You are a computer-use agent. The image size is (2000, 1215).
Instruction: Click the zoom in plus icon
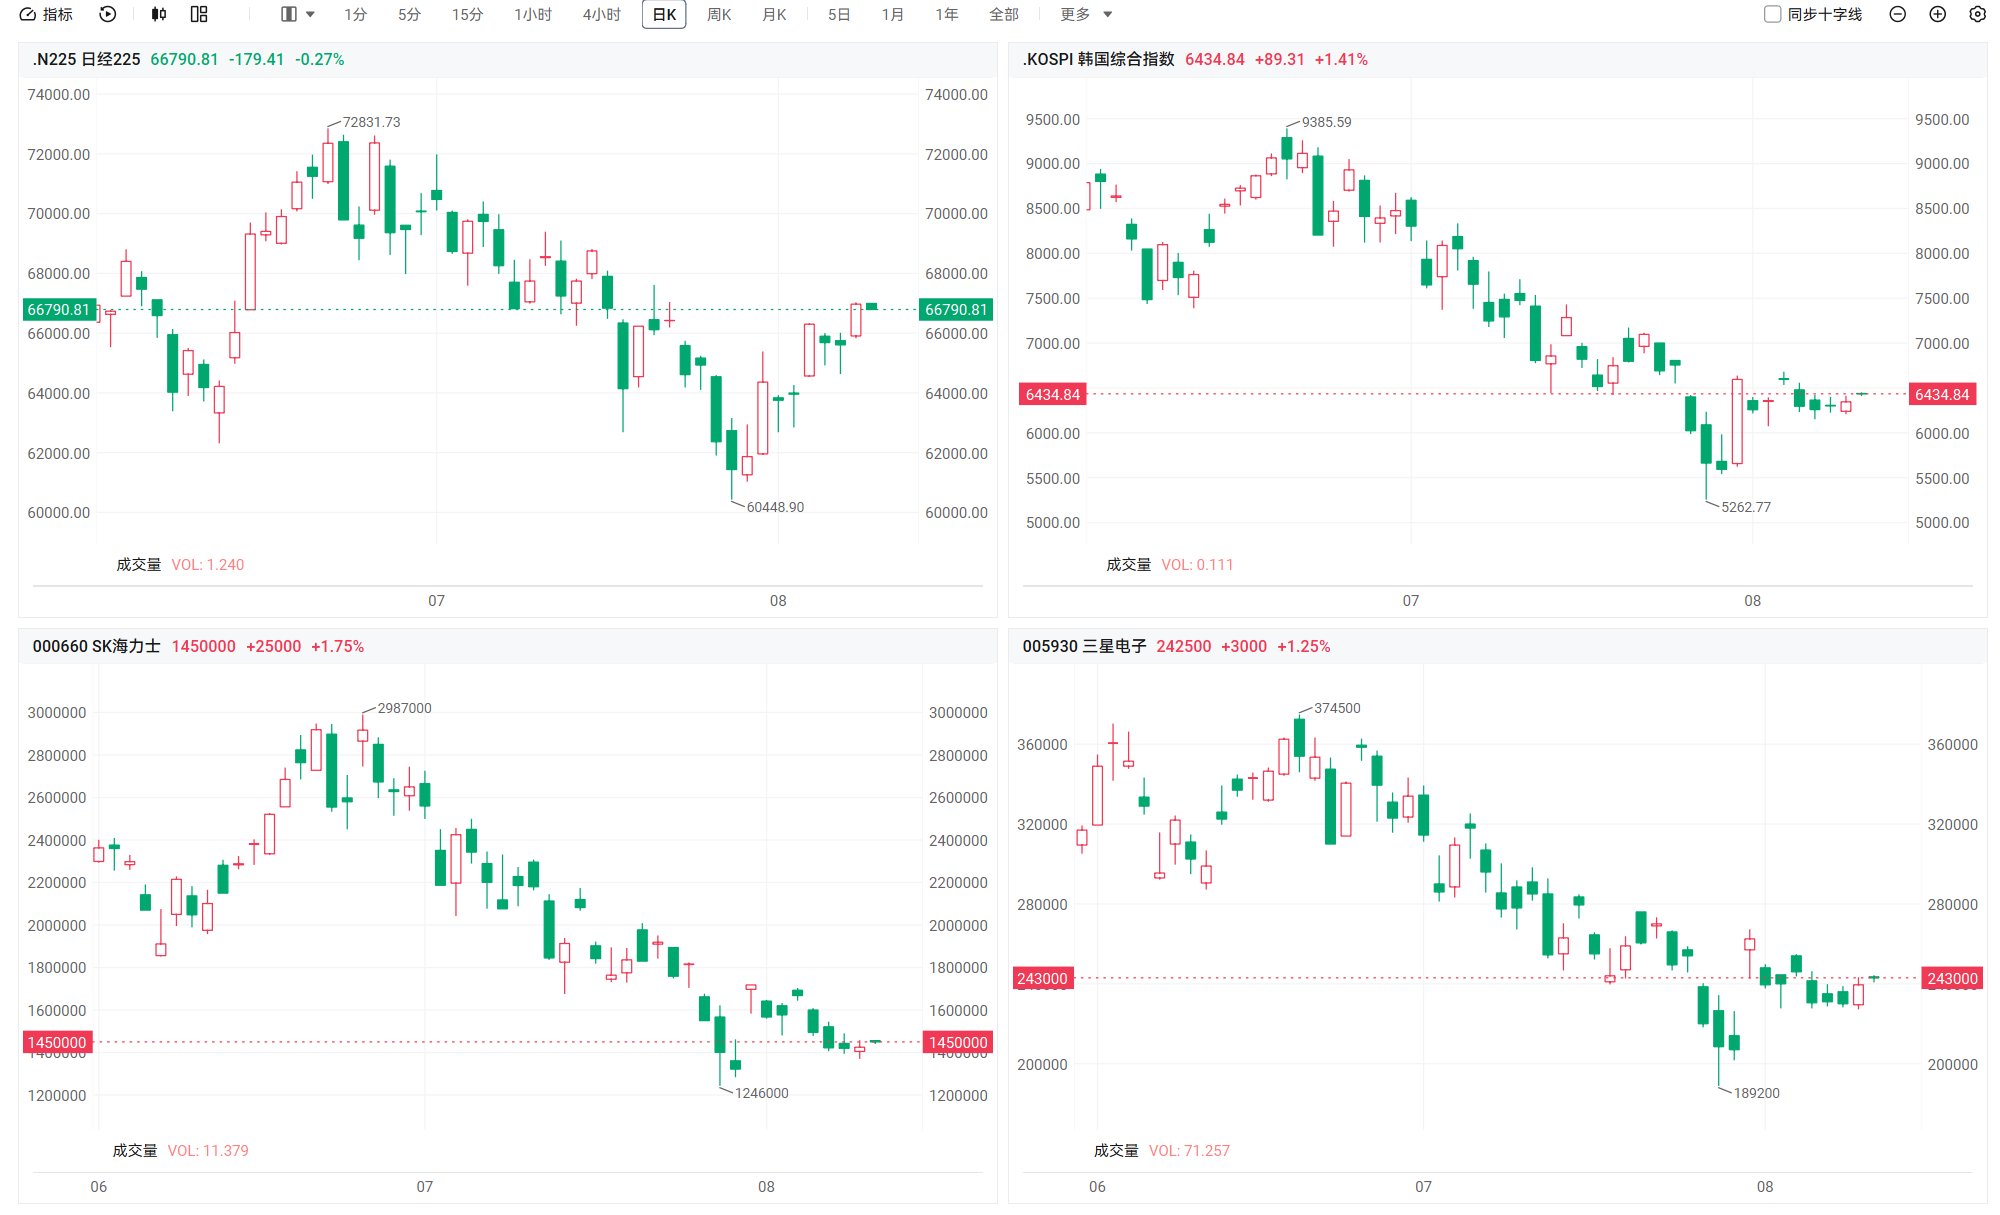point(1937,14)
